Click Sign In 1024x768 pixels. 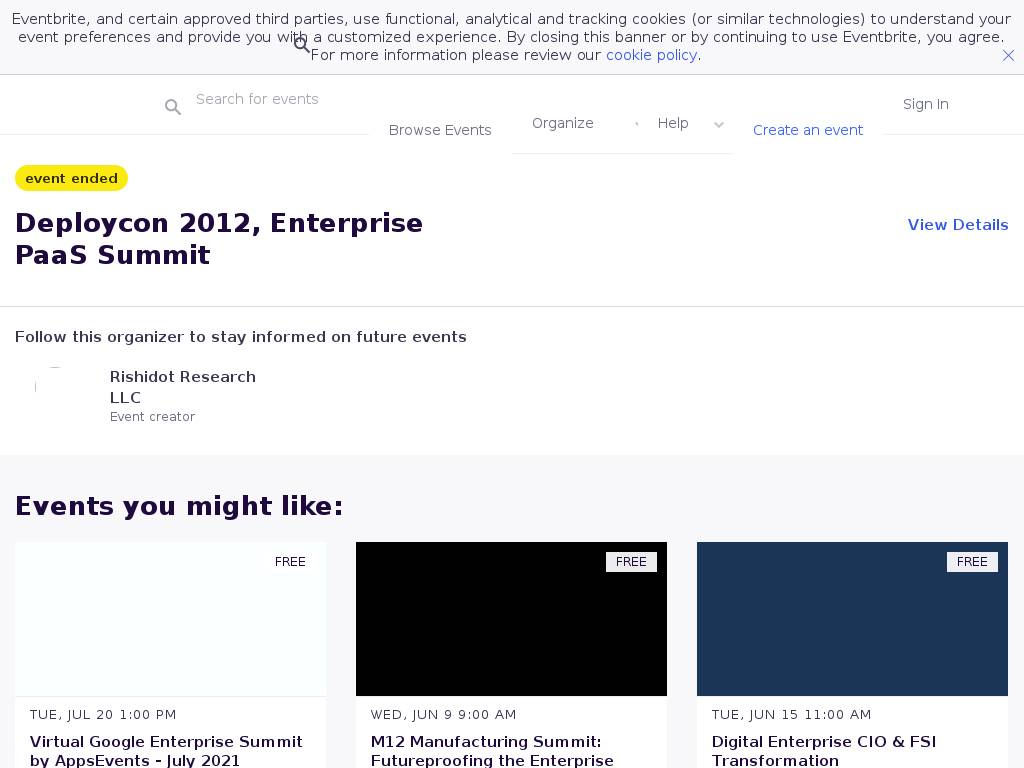[925, 104]
